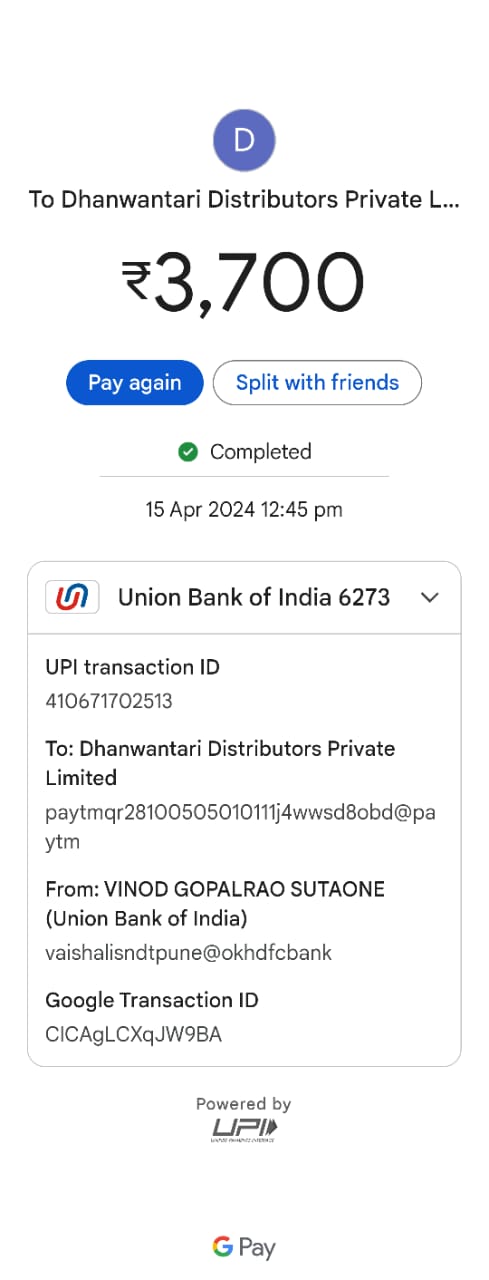Select the Google Transaction ID CICAgLCXqJW9BA
The width and height of the screenshot is (489, 1280).
133,1034
